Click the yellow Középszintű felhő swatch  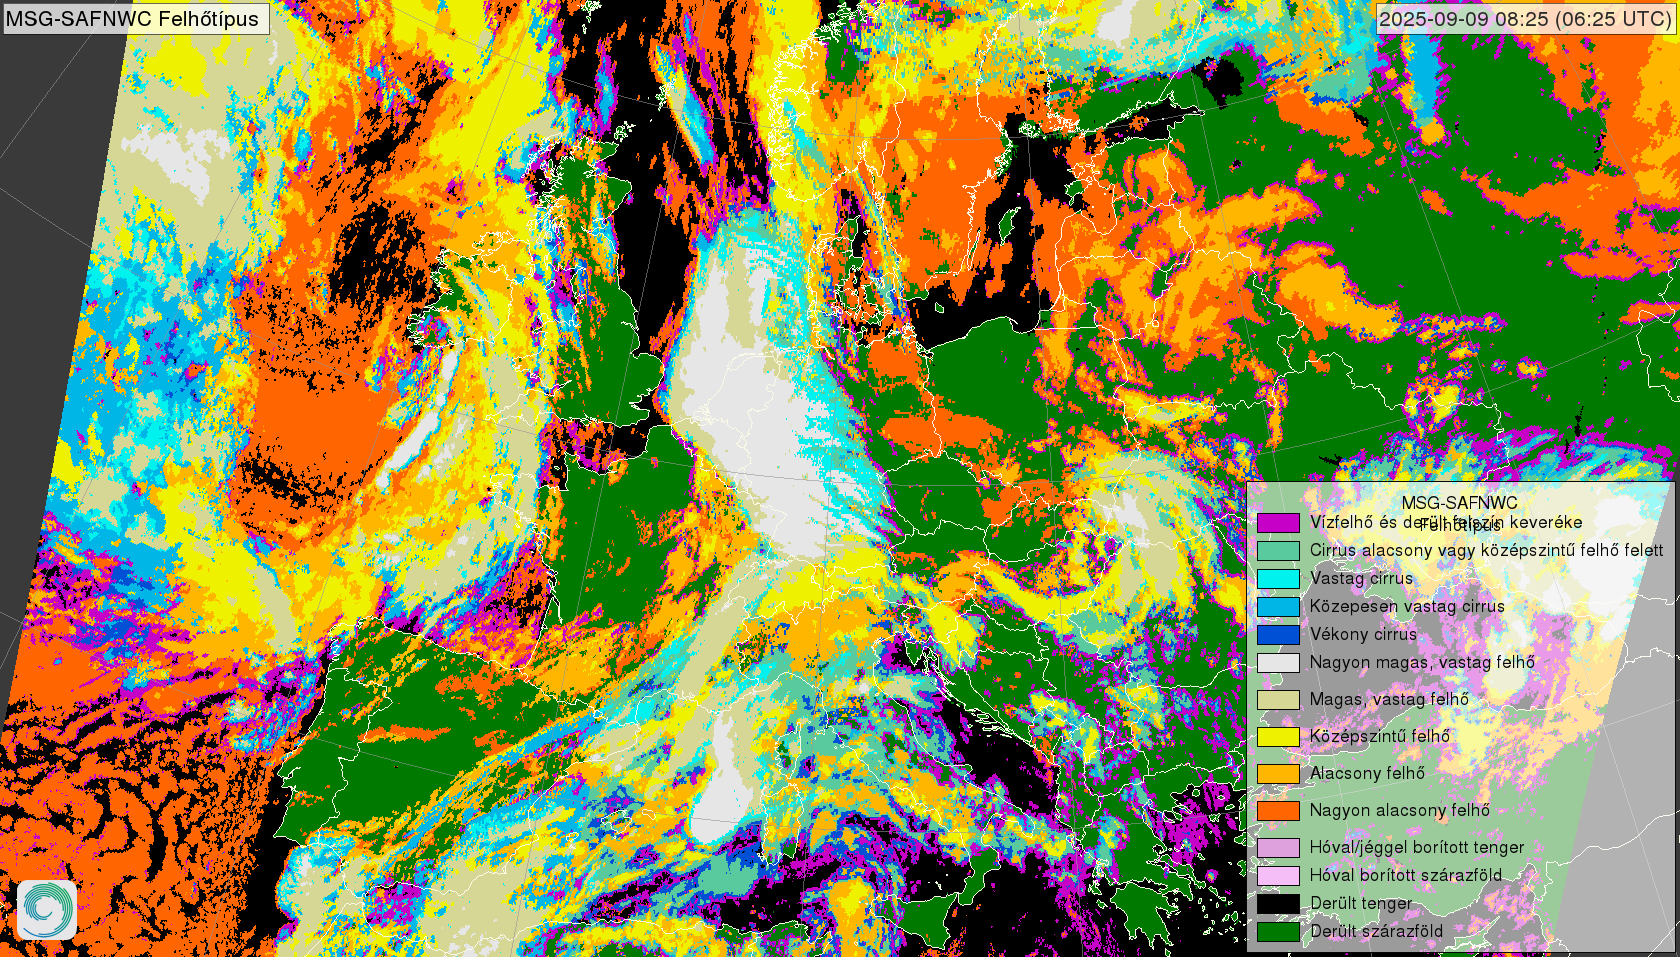click(x=1278, y=736)
